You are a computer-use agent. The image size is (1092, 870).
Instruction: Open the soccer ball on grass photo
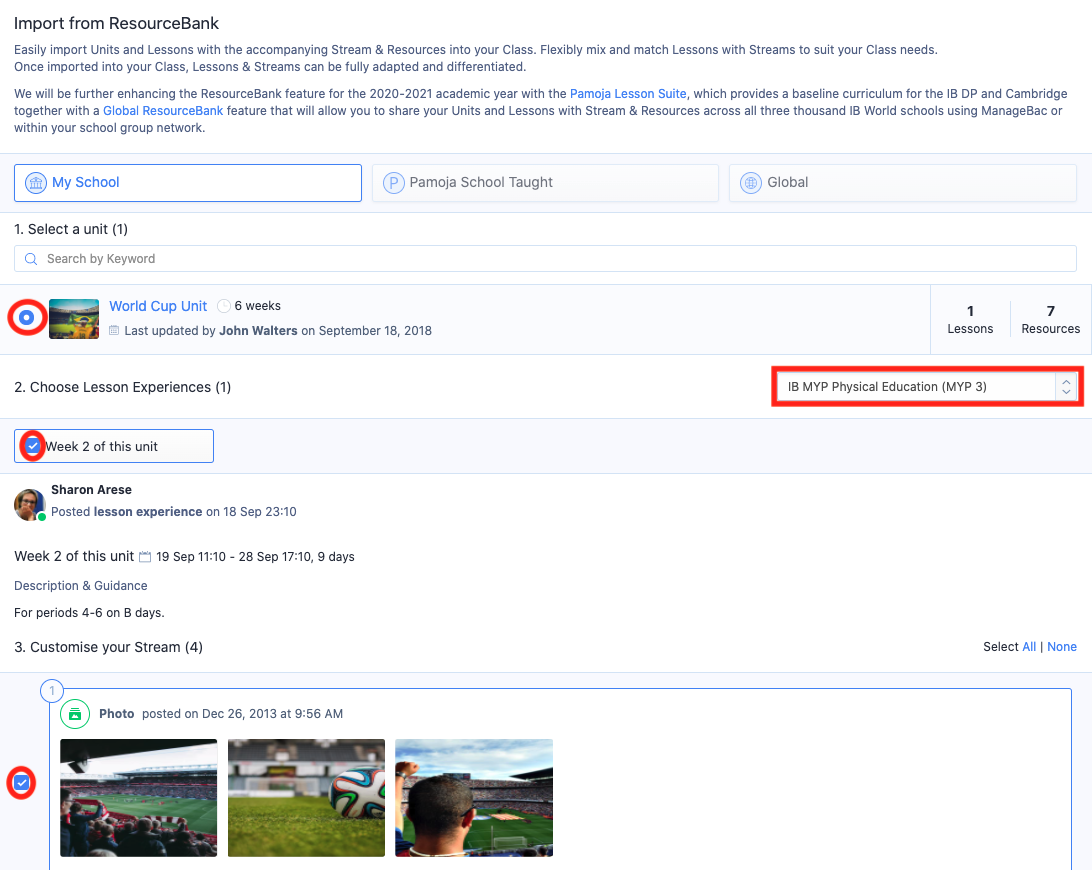click(x=306, y=797)
